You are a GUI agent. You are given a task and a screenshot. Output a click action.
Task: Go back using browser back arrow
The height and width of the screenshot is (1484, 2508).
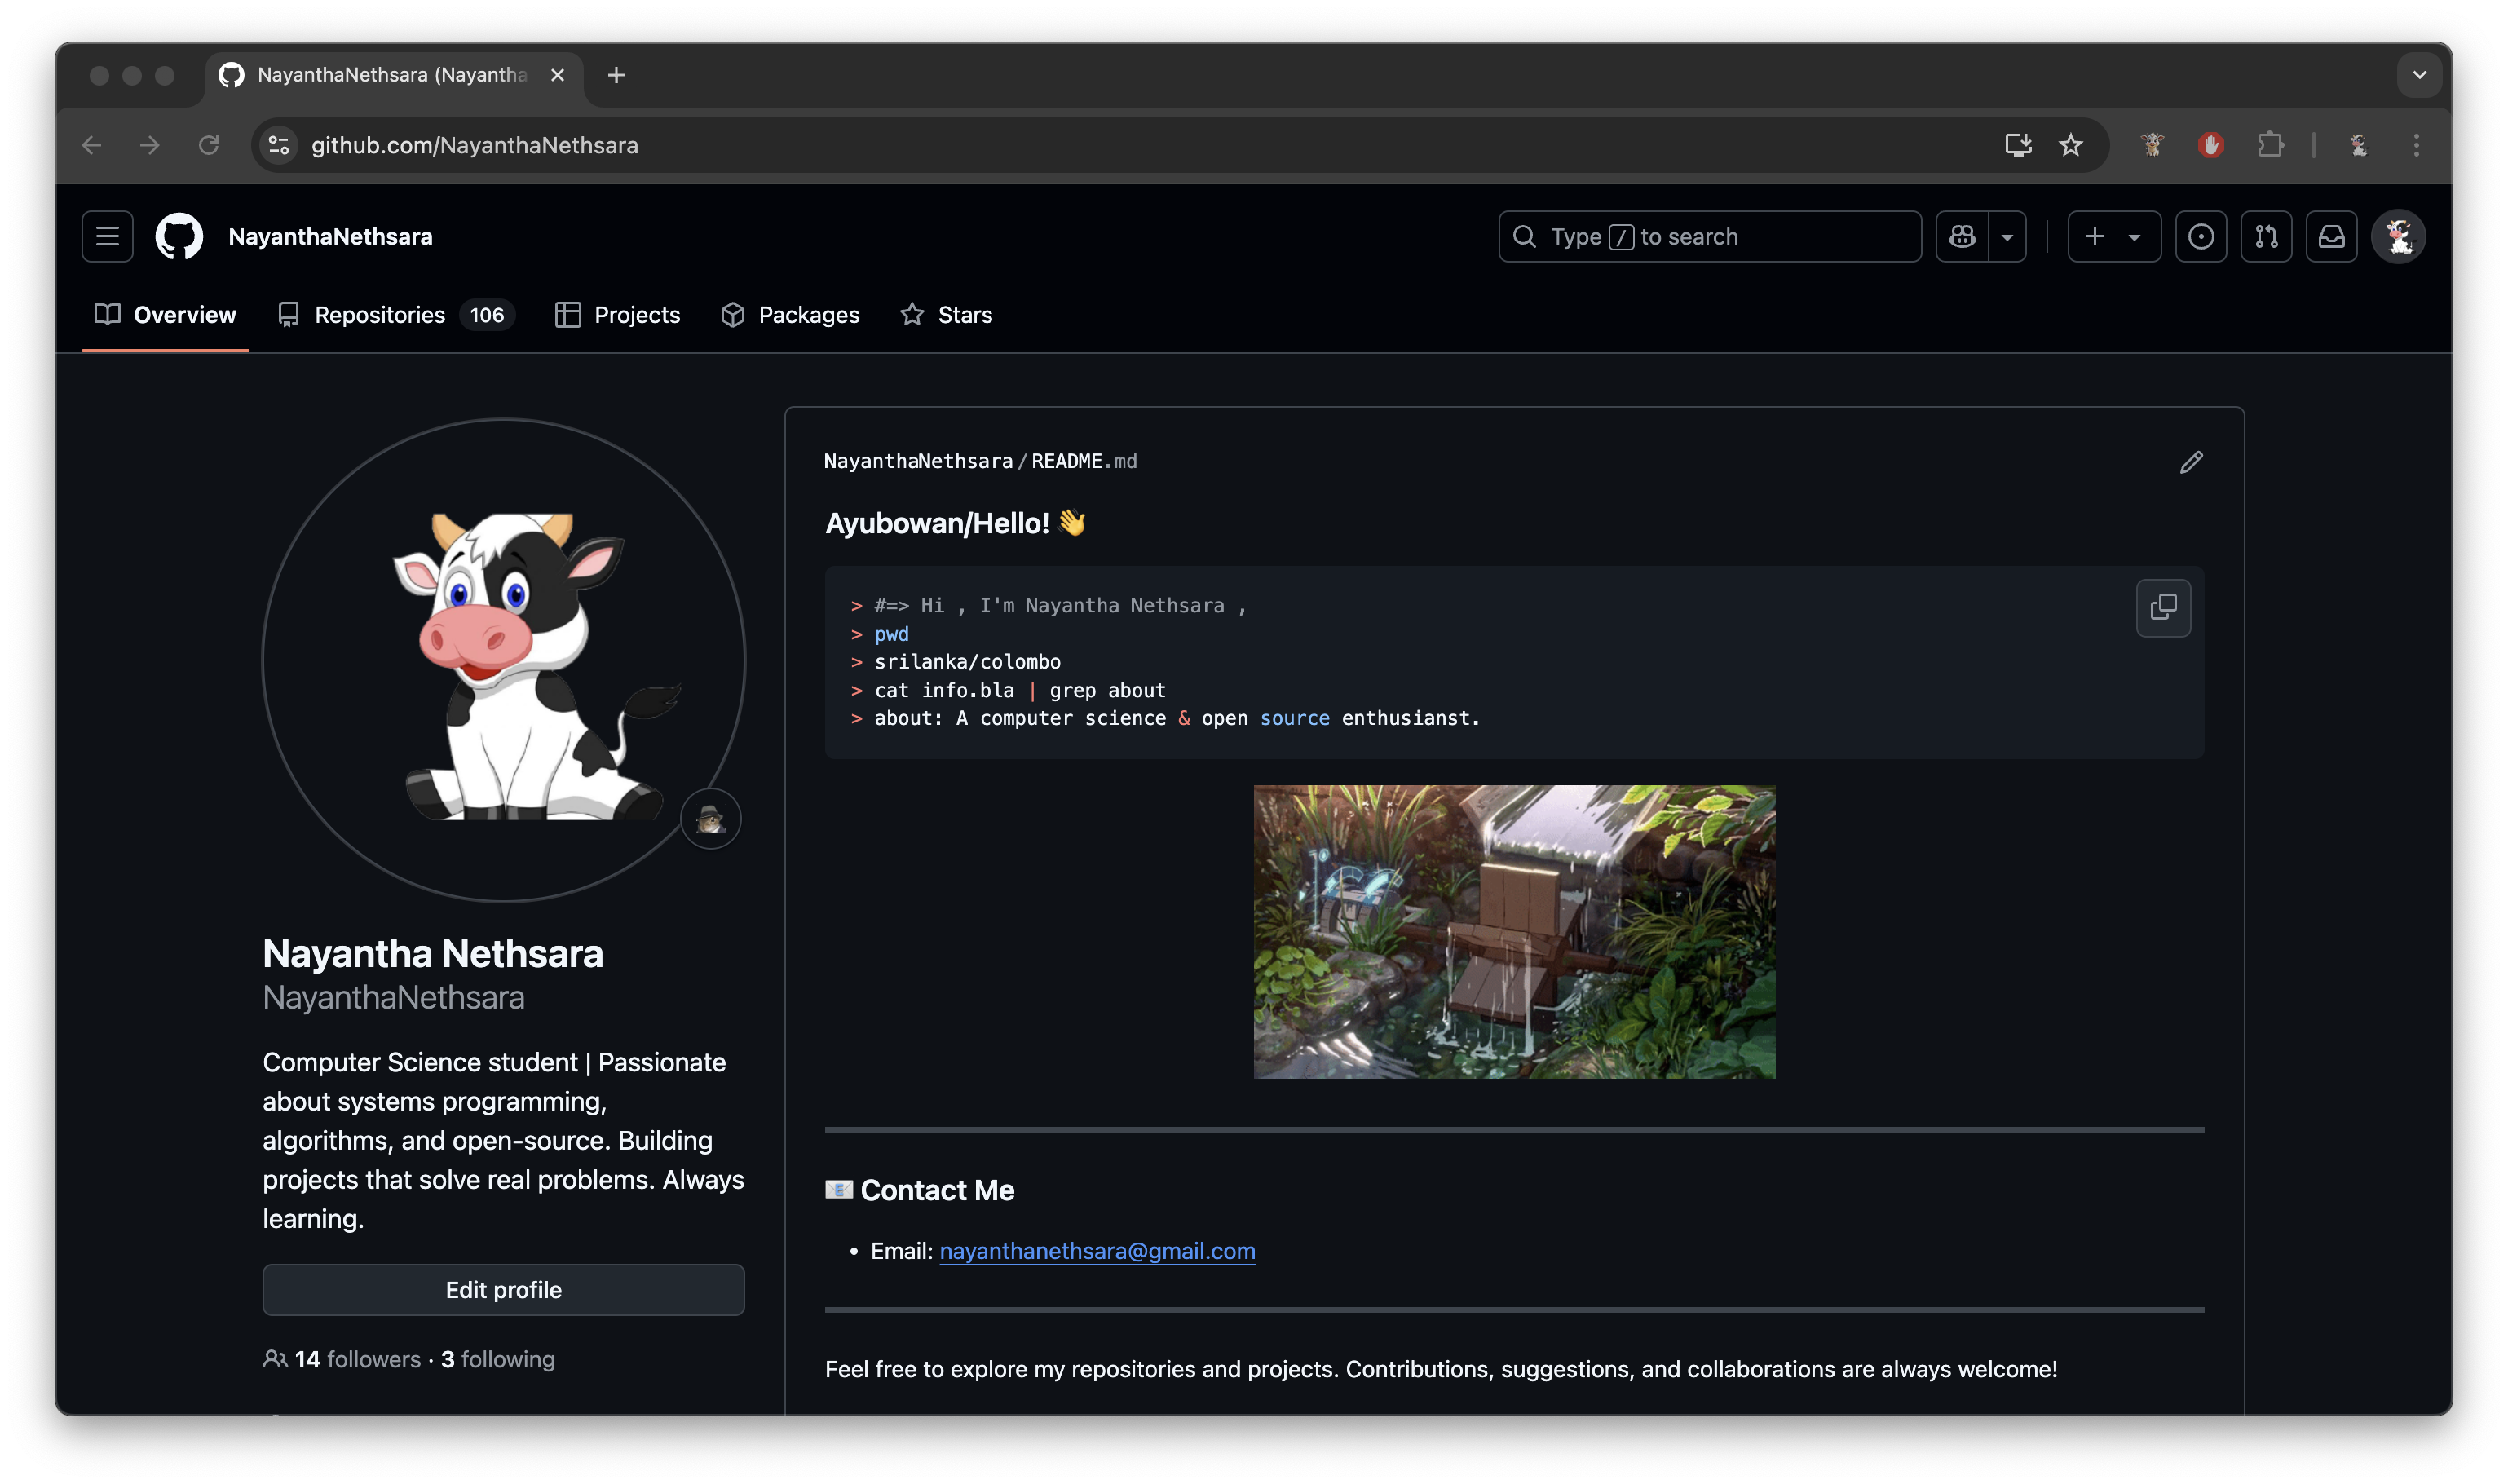click(x=91, y=145)
